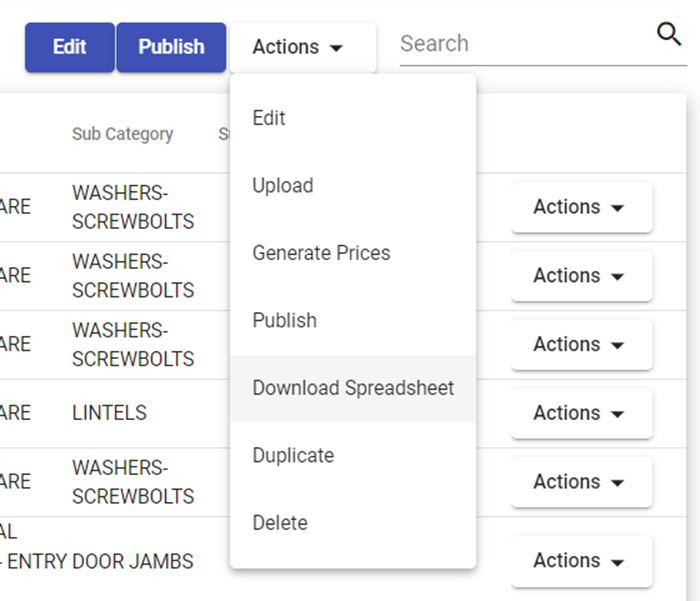
Task: Click the magnifying glass search icon
Action: coord(669,35)
